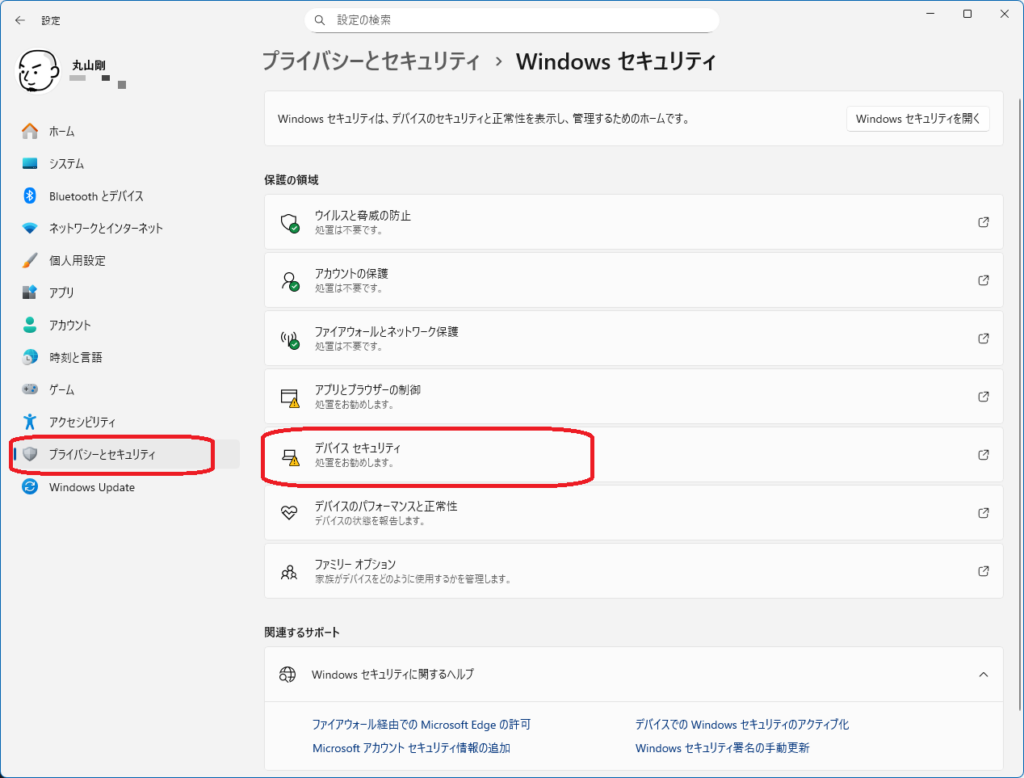Click the user avatar picture
The width and height of the screenshot is (1024, 778).
click(x=37, y=71)
